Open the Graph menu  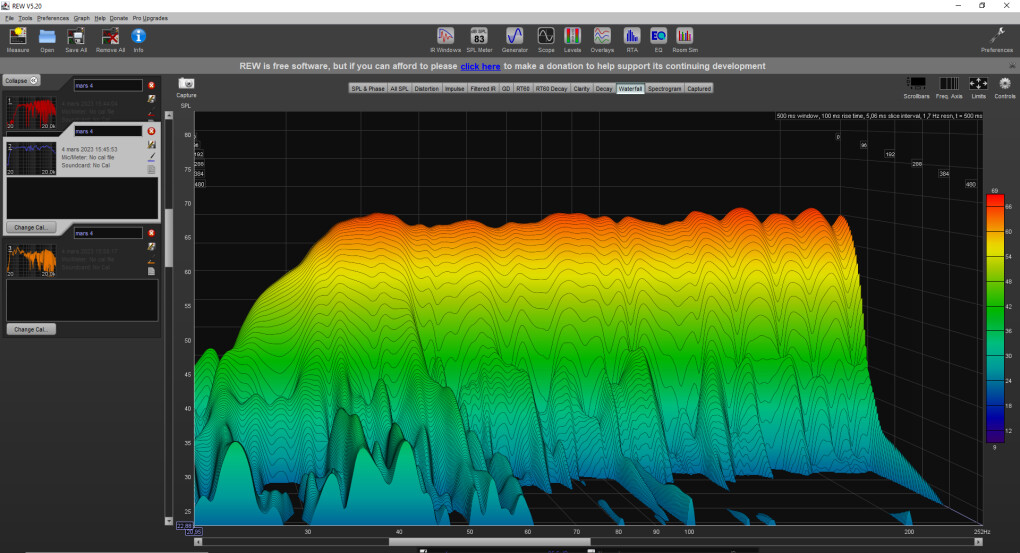[81, 18]
